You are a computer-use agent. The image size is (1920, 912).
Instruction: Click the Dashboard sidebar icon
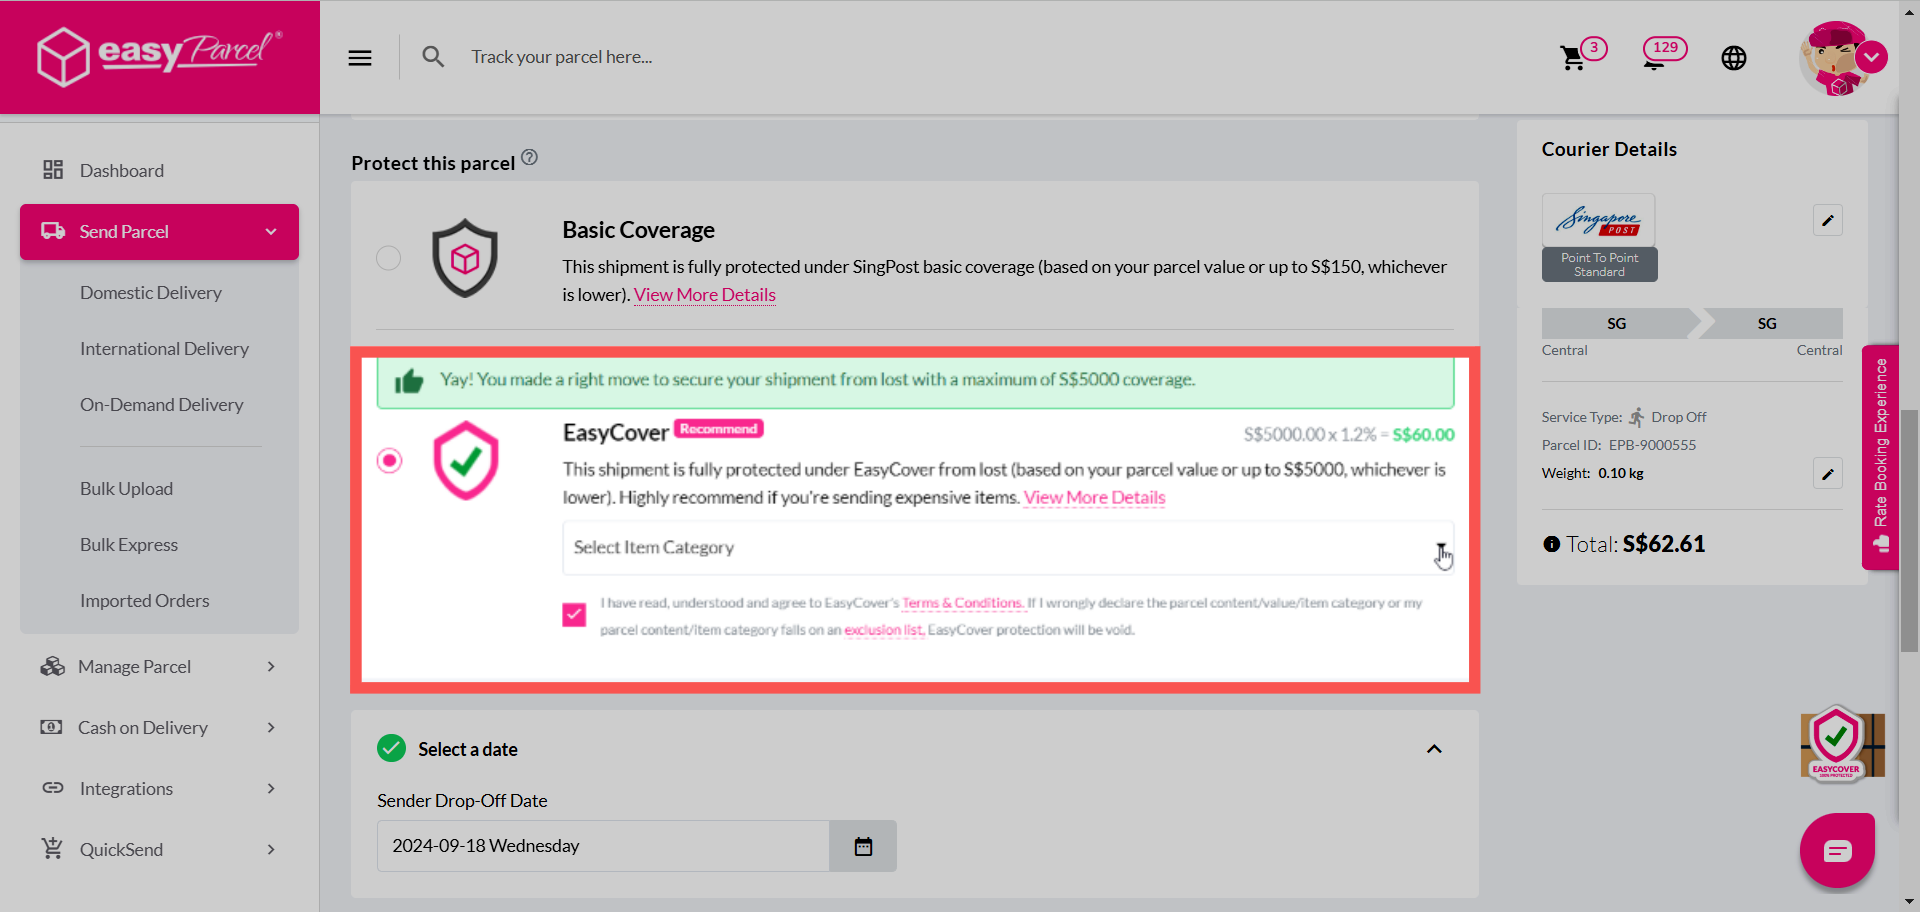point(53,170)
